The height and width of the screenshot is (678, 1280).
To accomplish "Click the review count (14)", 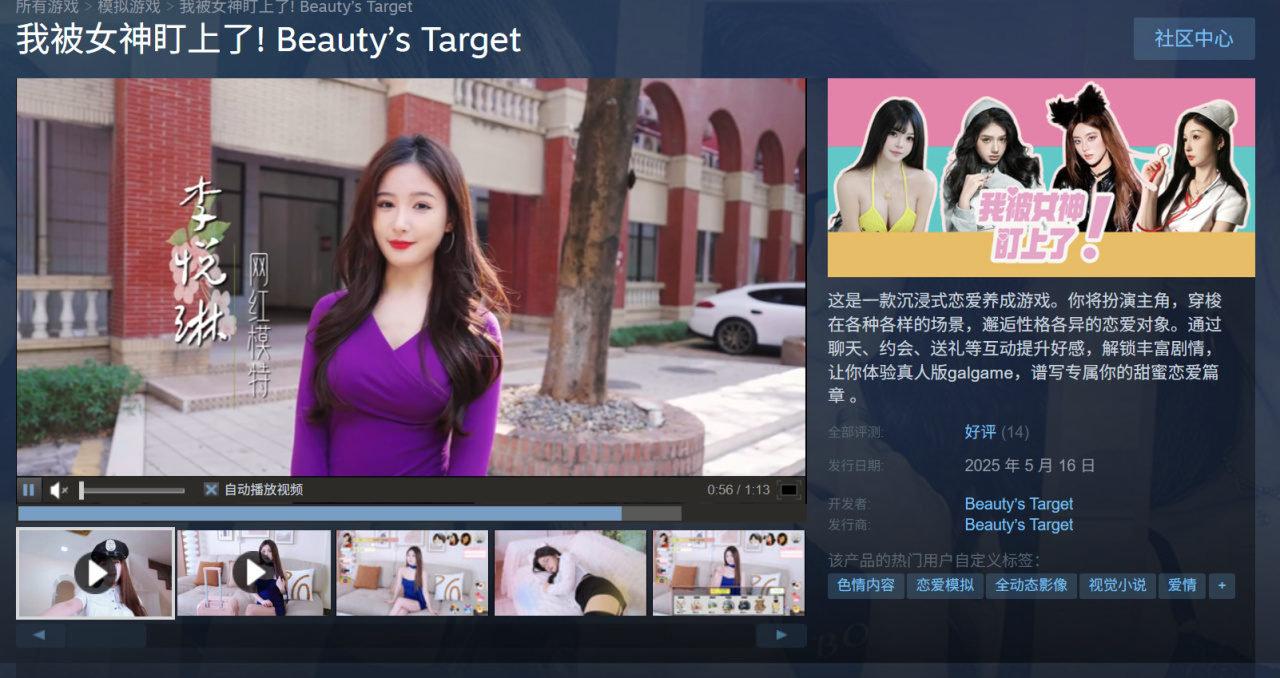I will [x=1015, y=432].
